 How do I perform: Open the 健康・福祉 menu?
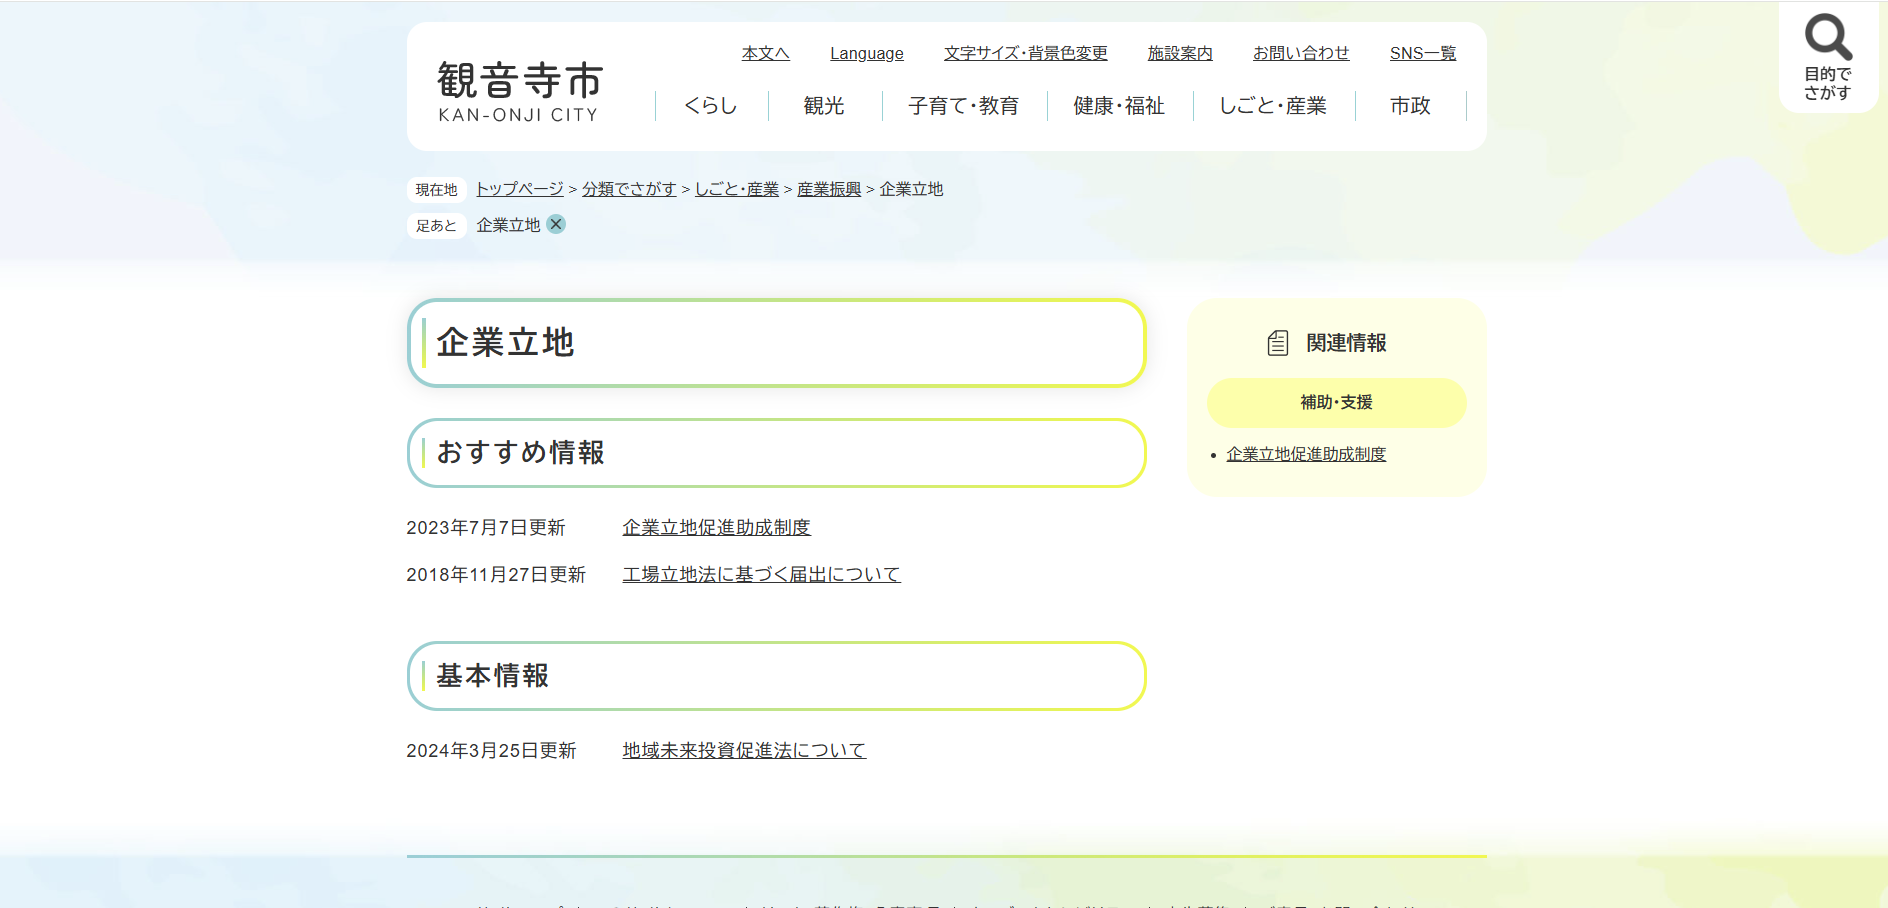tap(1119, 106)
